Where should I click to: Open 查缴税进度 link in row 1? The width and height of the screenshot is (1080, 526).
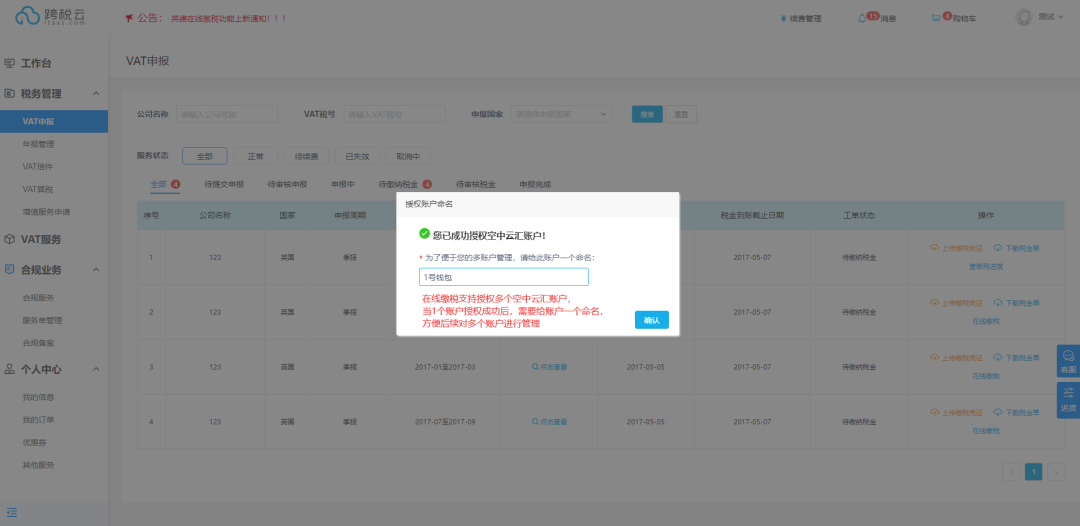(x=986, y=266)
